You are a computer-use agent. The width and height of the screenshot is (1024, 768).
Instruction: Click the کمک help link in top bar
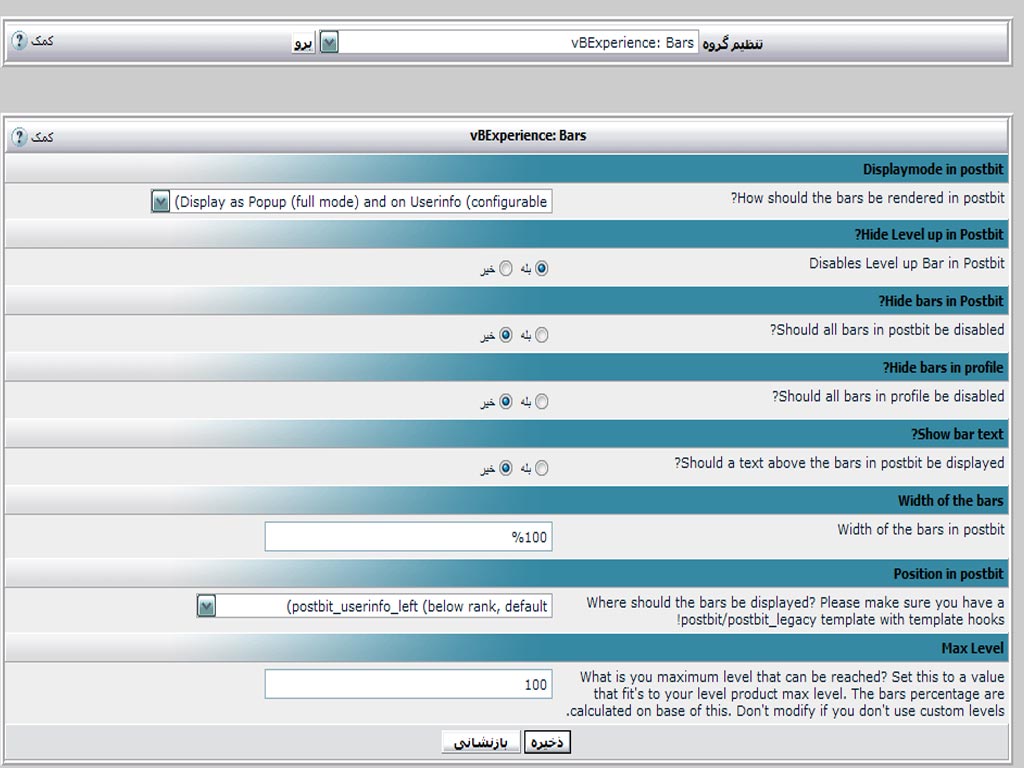point(42,41)
